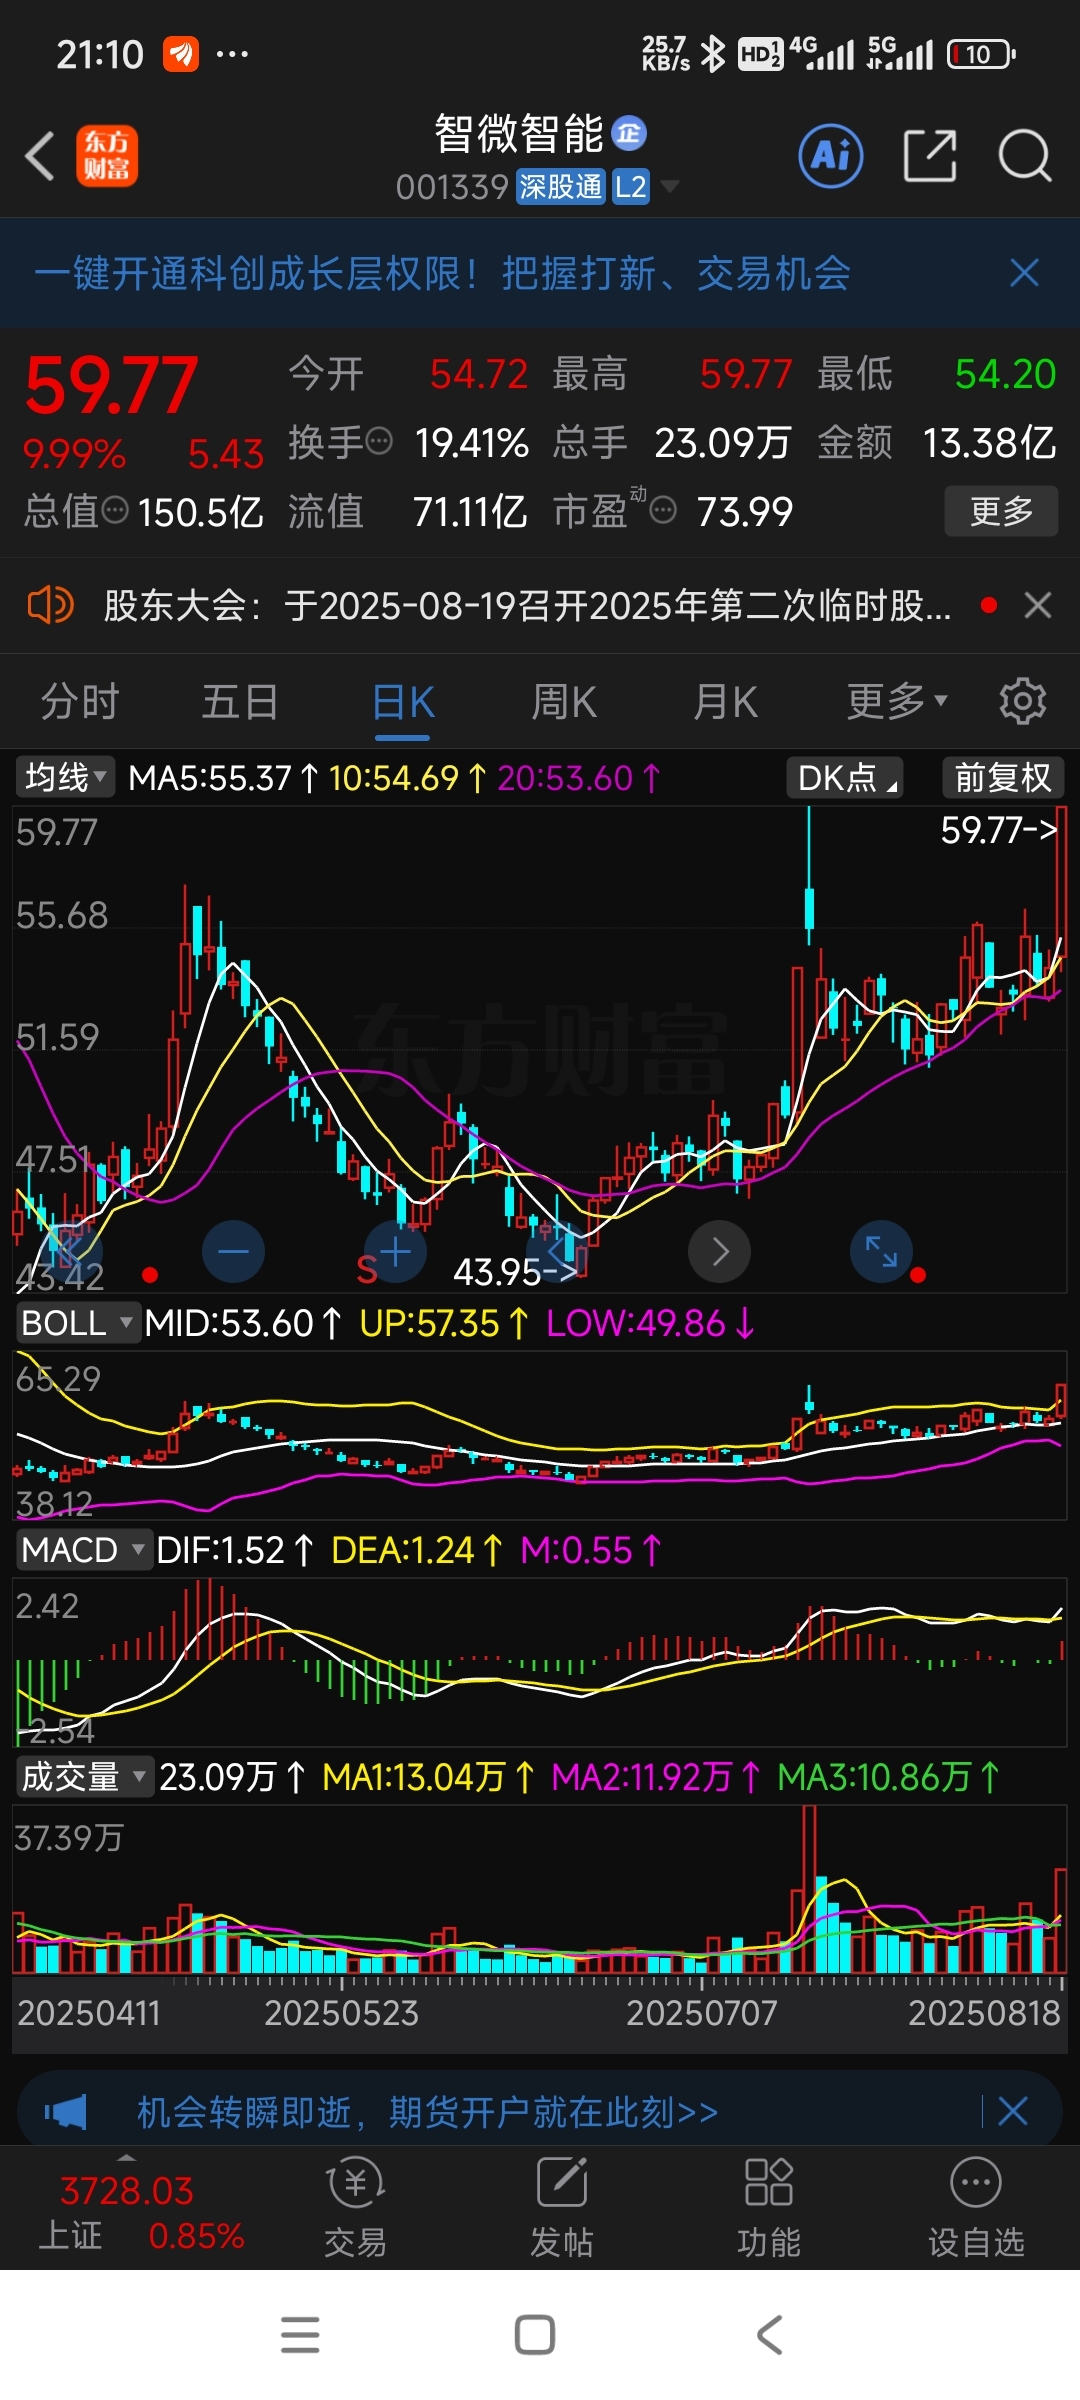This screenshot has width=1080, height=2400.
Task: Tap the Android home button
Action: click(x=535, y=2335)
